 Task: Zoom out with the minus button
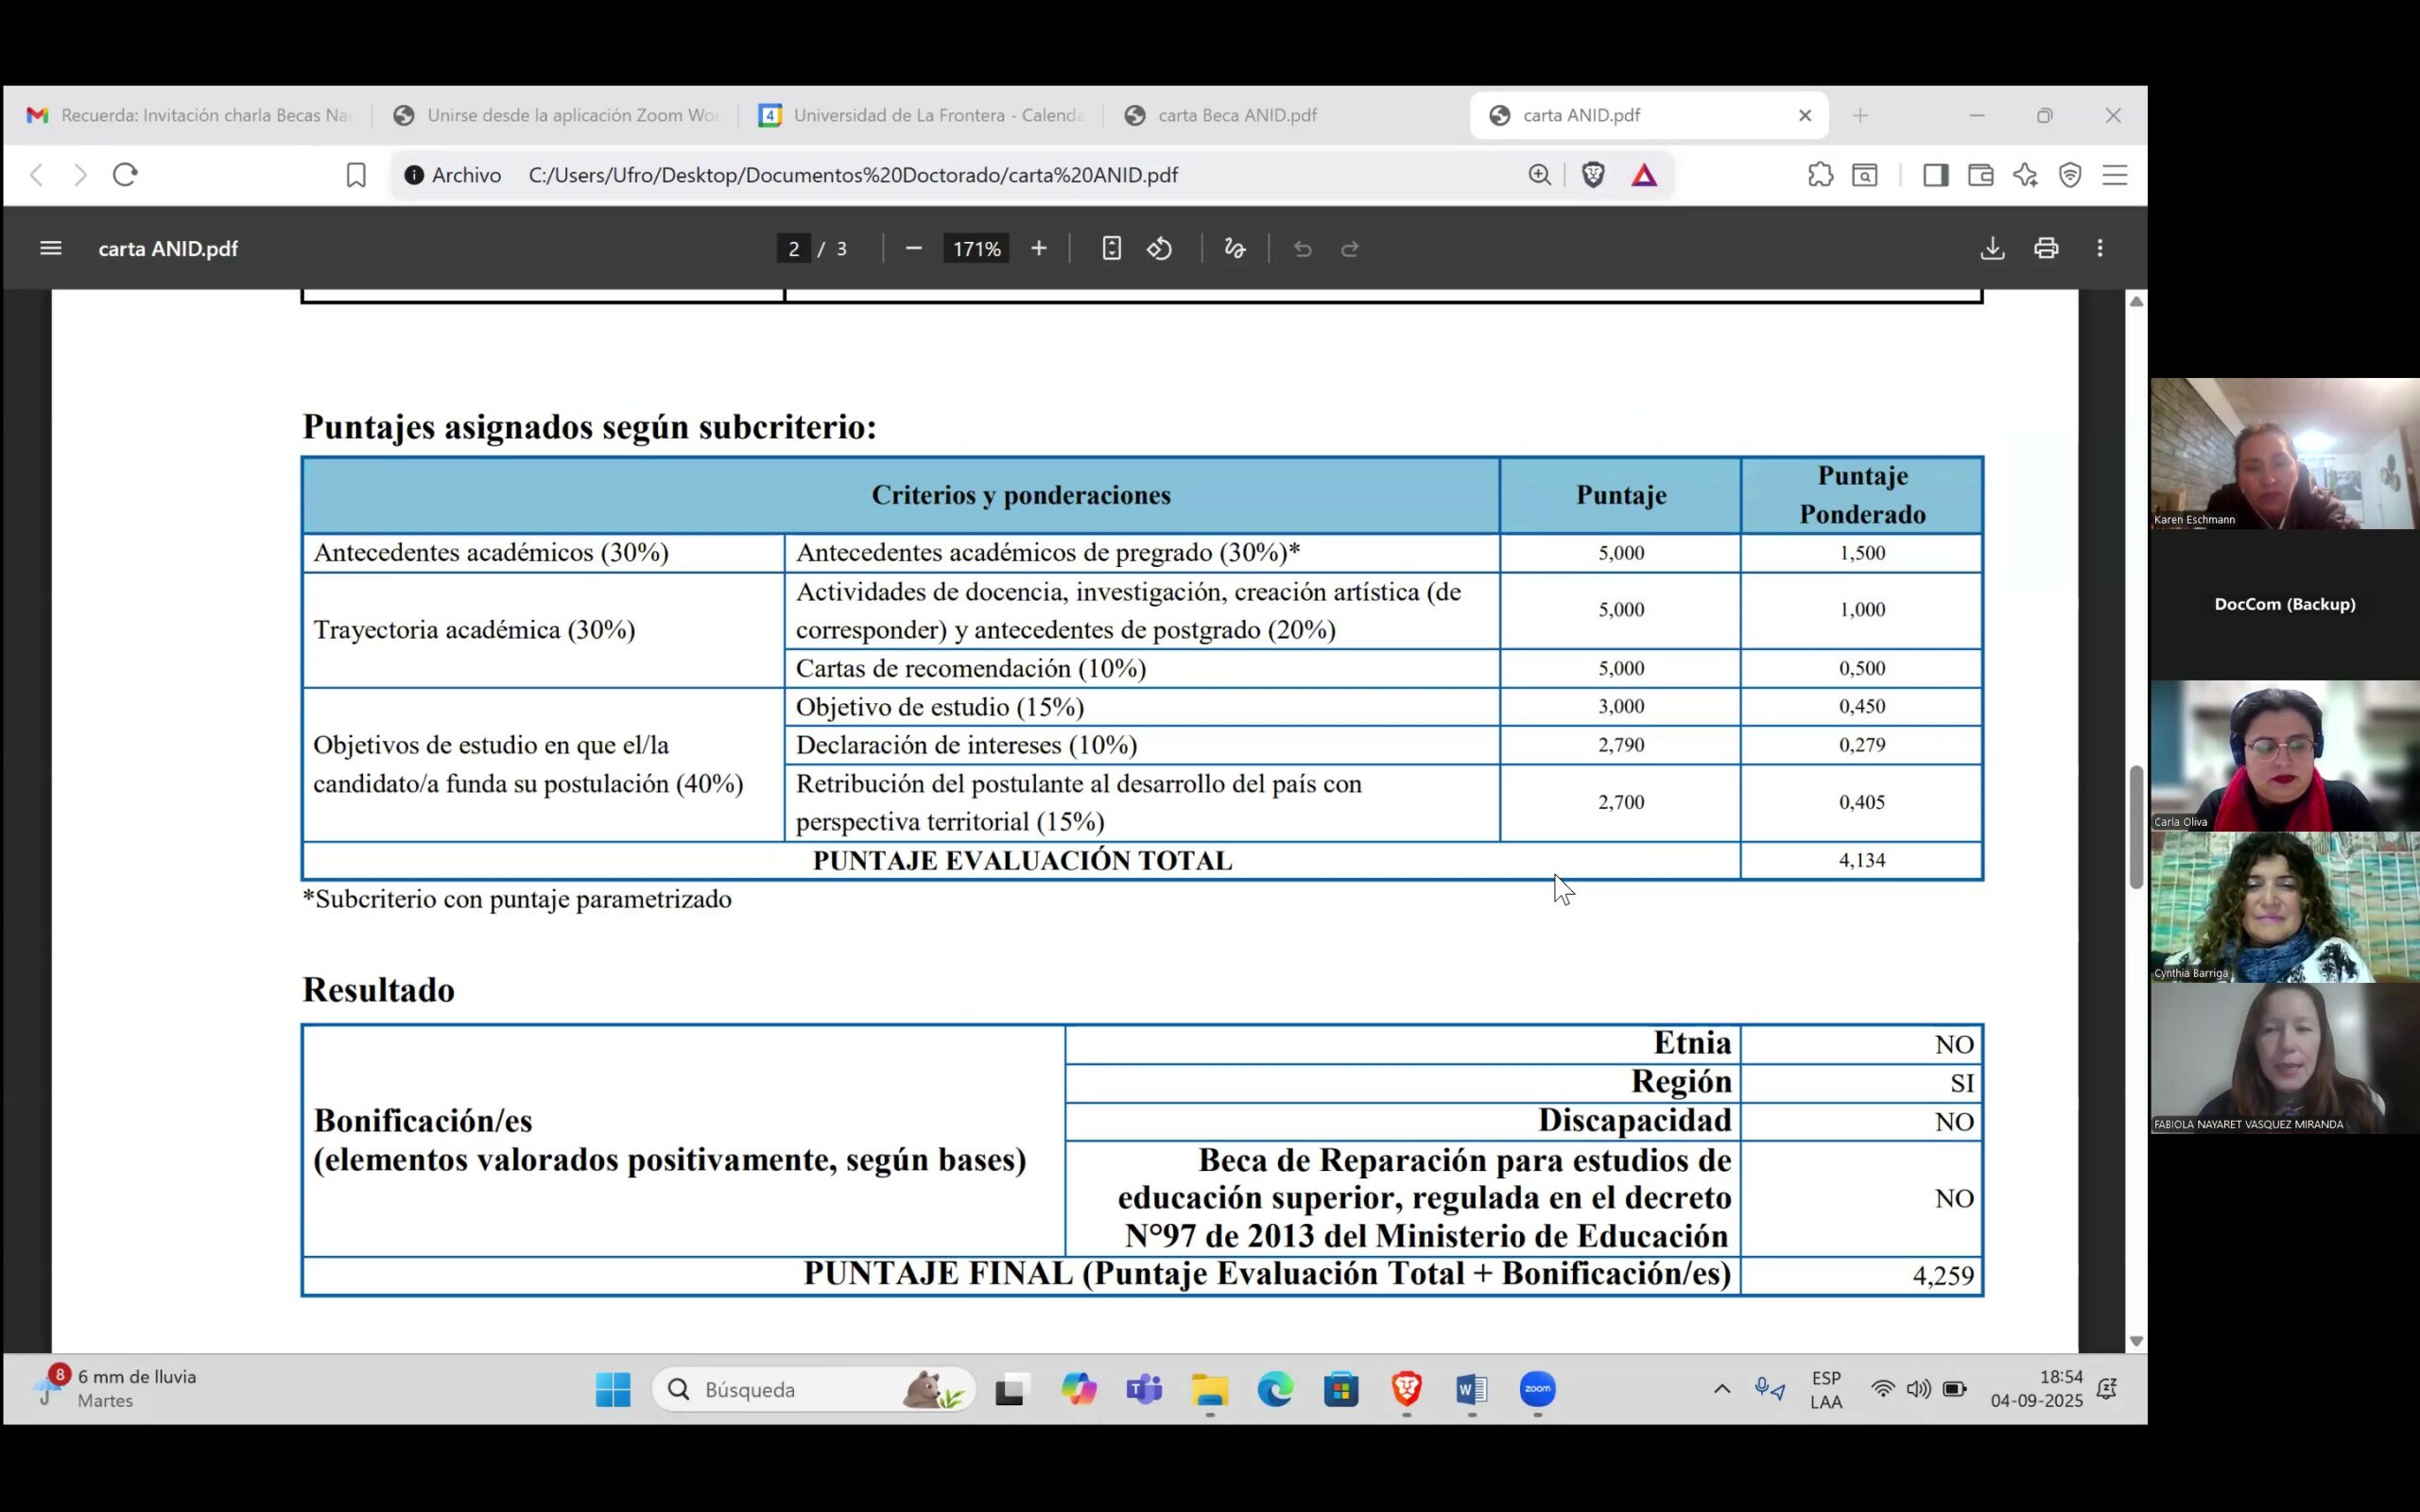tap(913, 248)
